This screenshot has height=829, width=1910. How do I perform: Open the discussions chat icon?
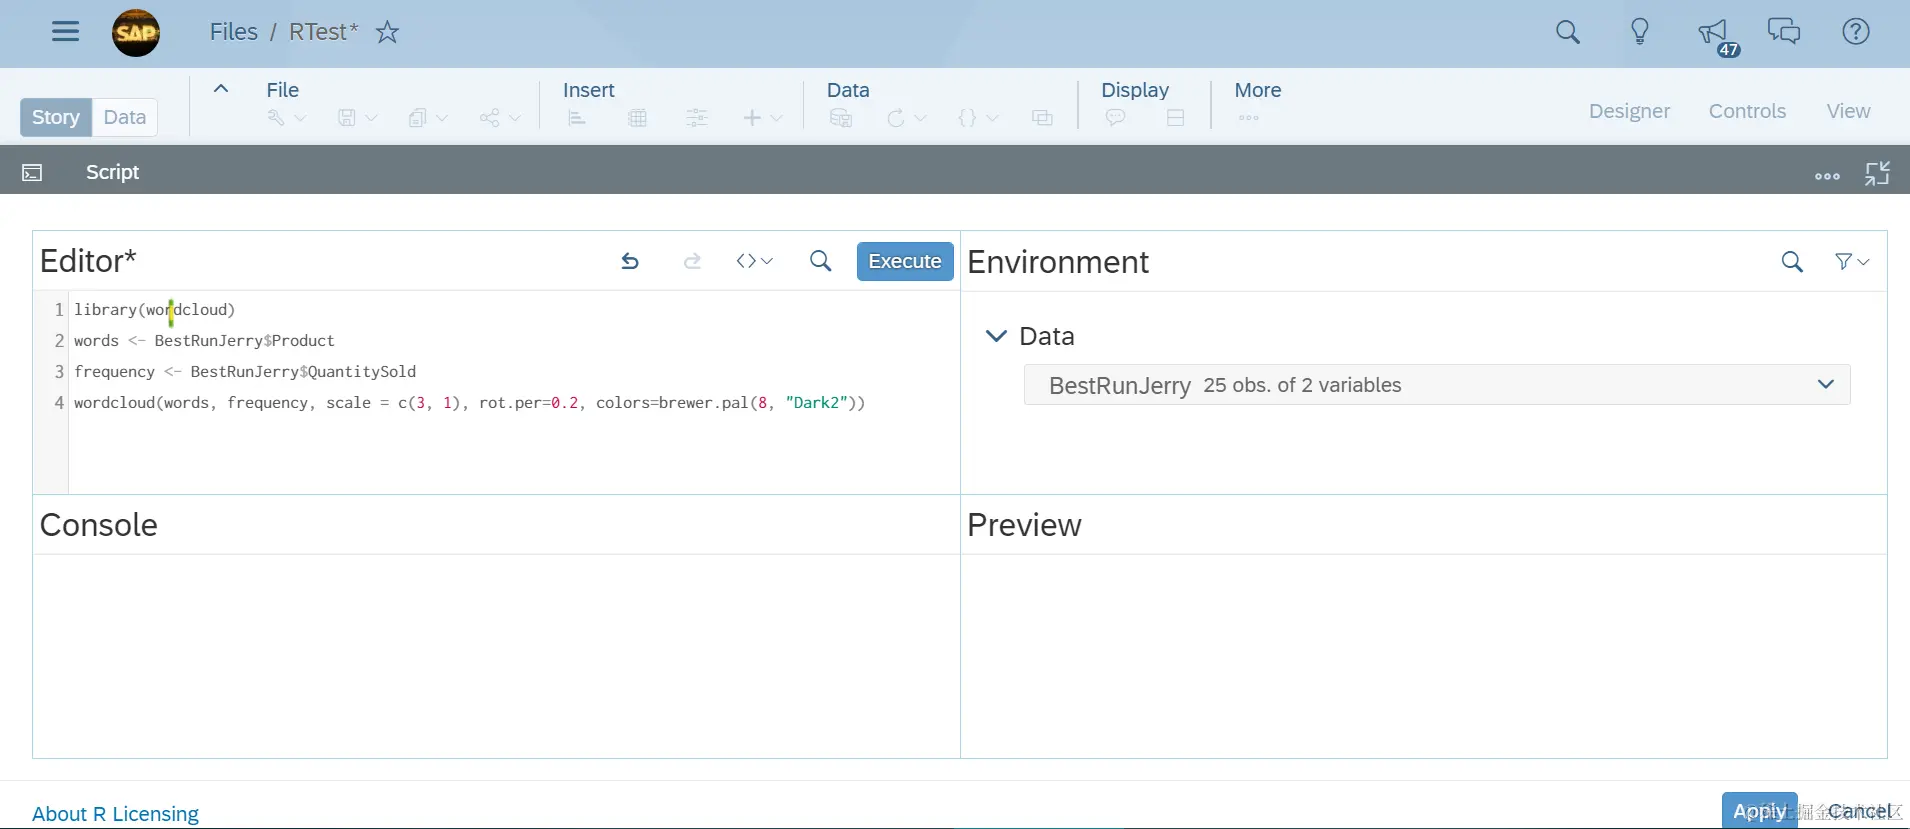1784,31
